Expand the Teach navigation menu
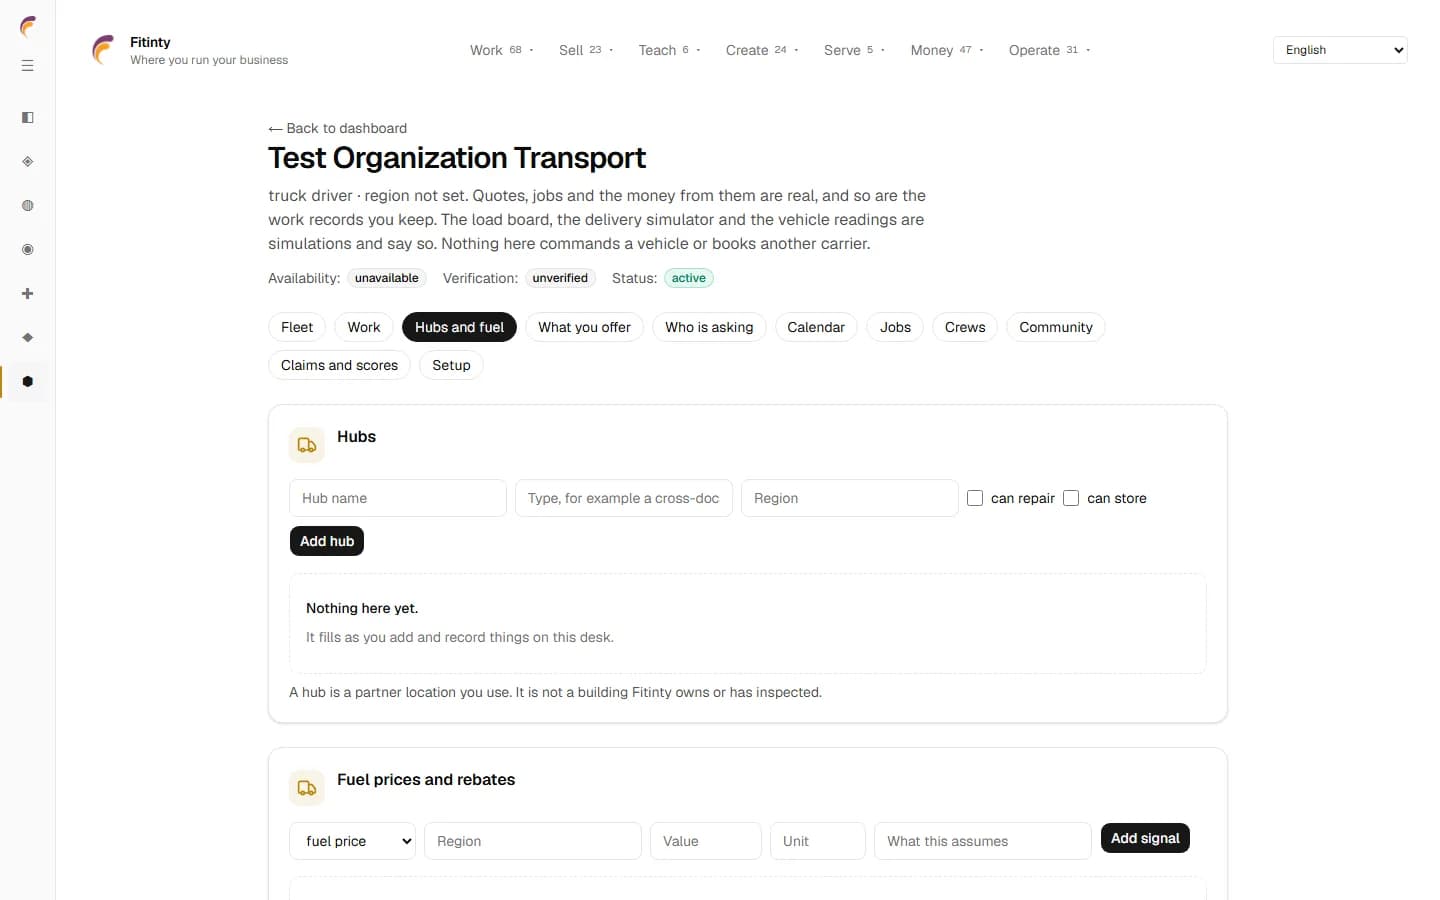Viewport: 1440px width, 900px height. (670, 50)
